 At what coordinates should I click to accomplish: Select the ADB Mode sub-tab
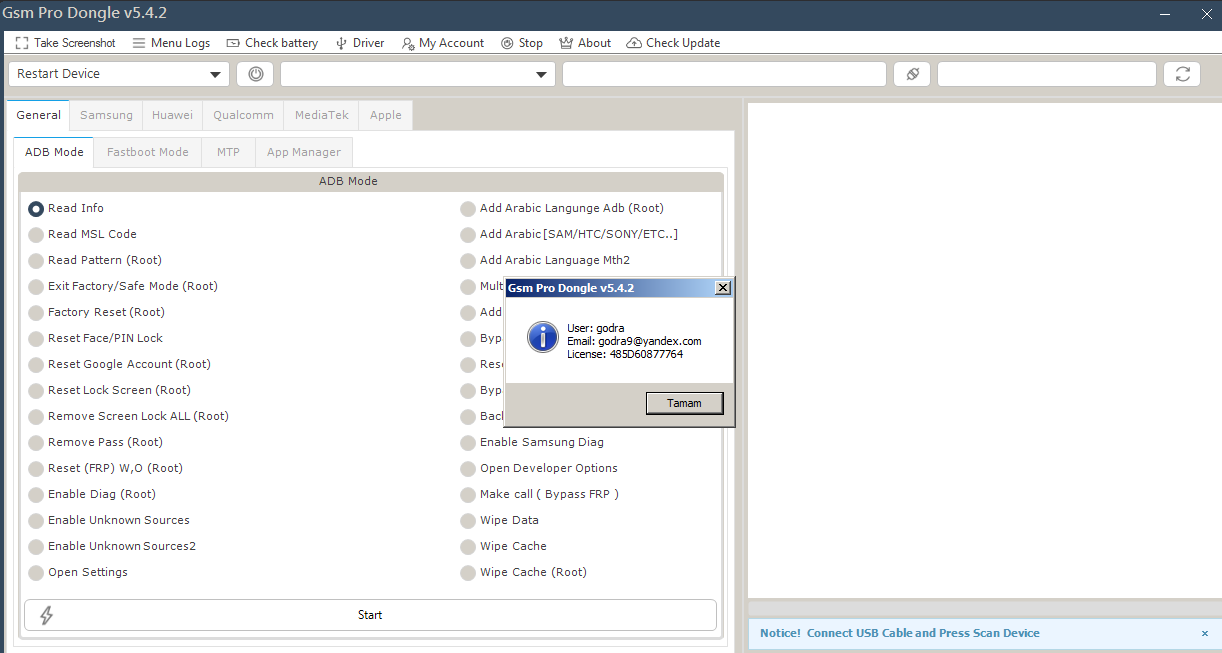[54, 152]
